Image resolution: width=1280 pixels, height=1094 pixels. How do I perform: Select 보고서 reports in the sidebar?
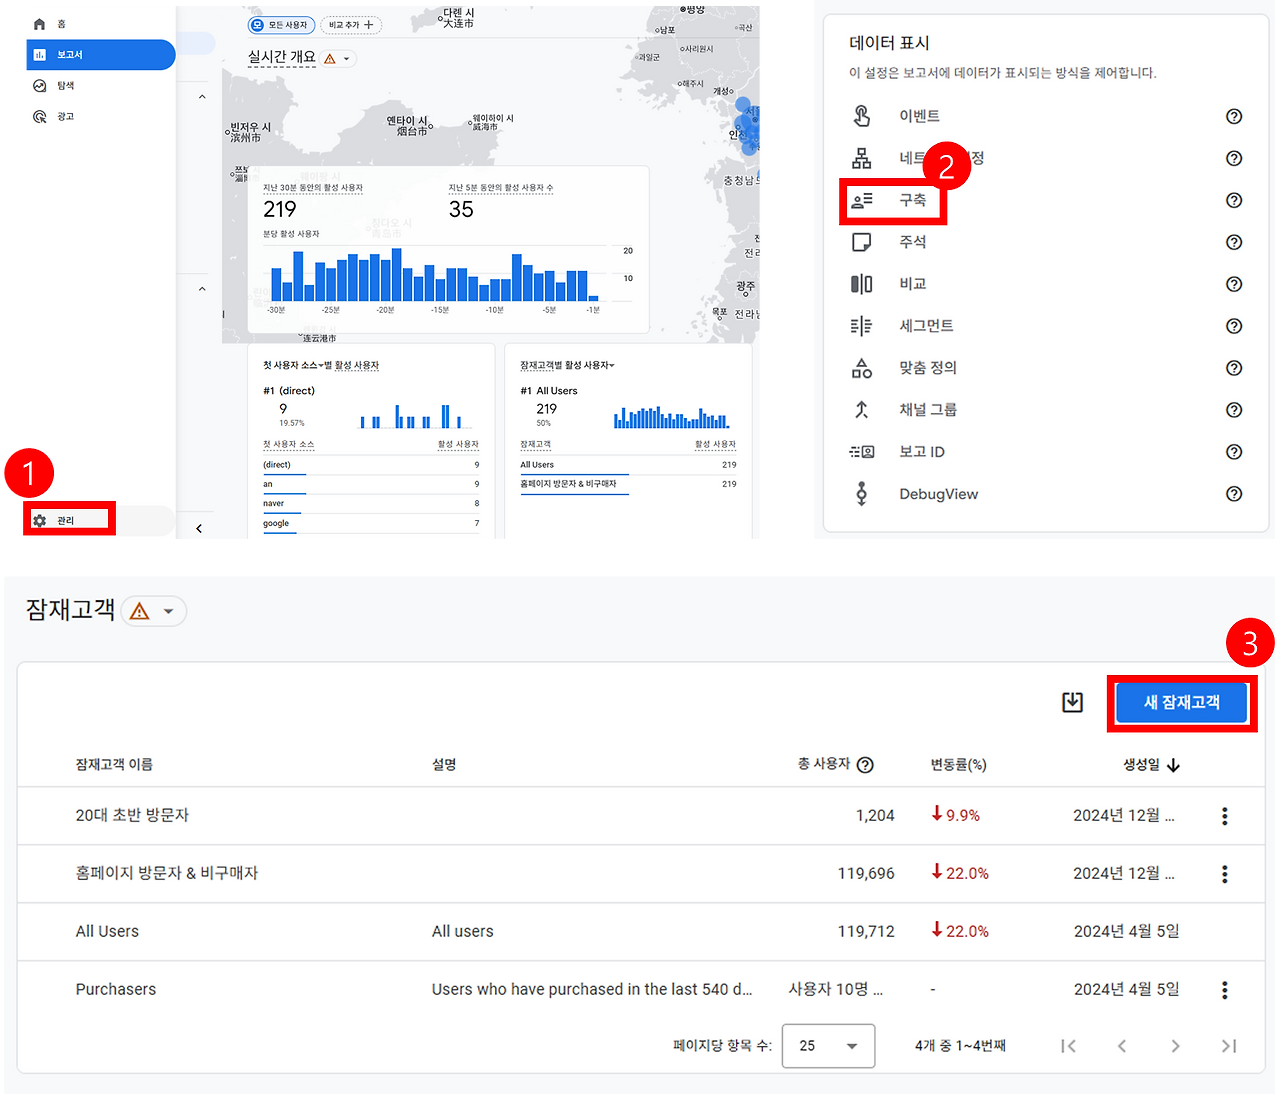(x=100, y=55)
